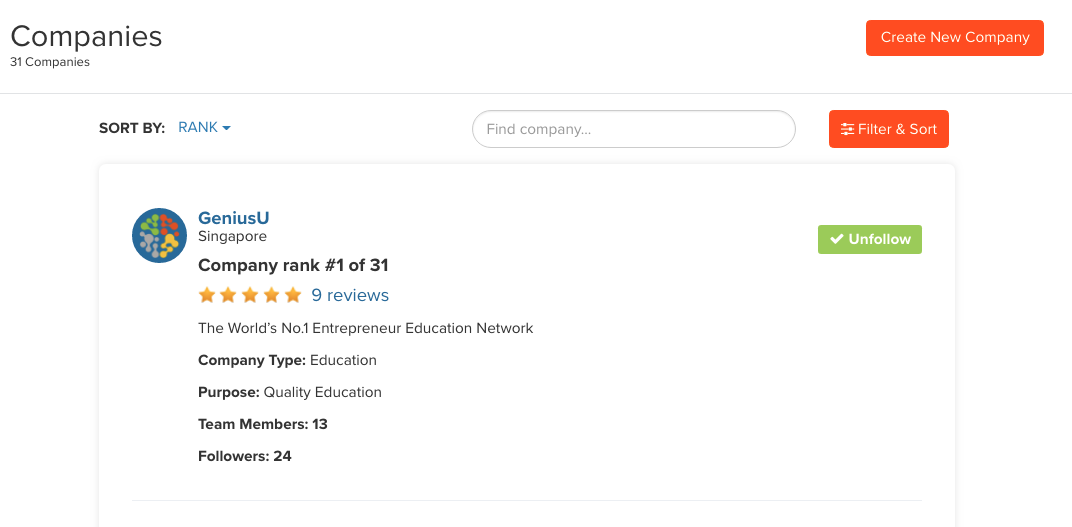
Task: Open the 9 reviews link
Action: point(350,295)
